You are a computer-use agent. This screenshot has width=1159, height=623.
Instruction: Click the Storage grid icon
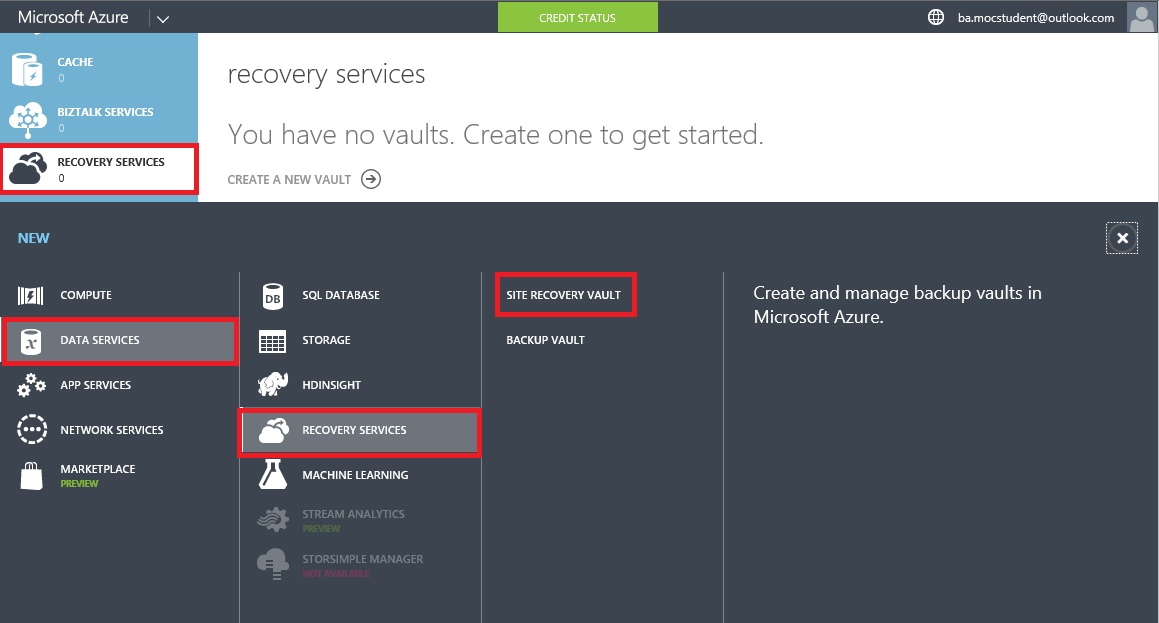(273, 341)
